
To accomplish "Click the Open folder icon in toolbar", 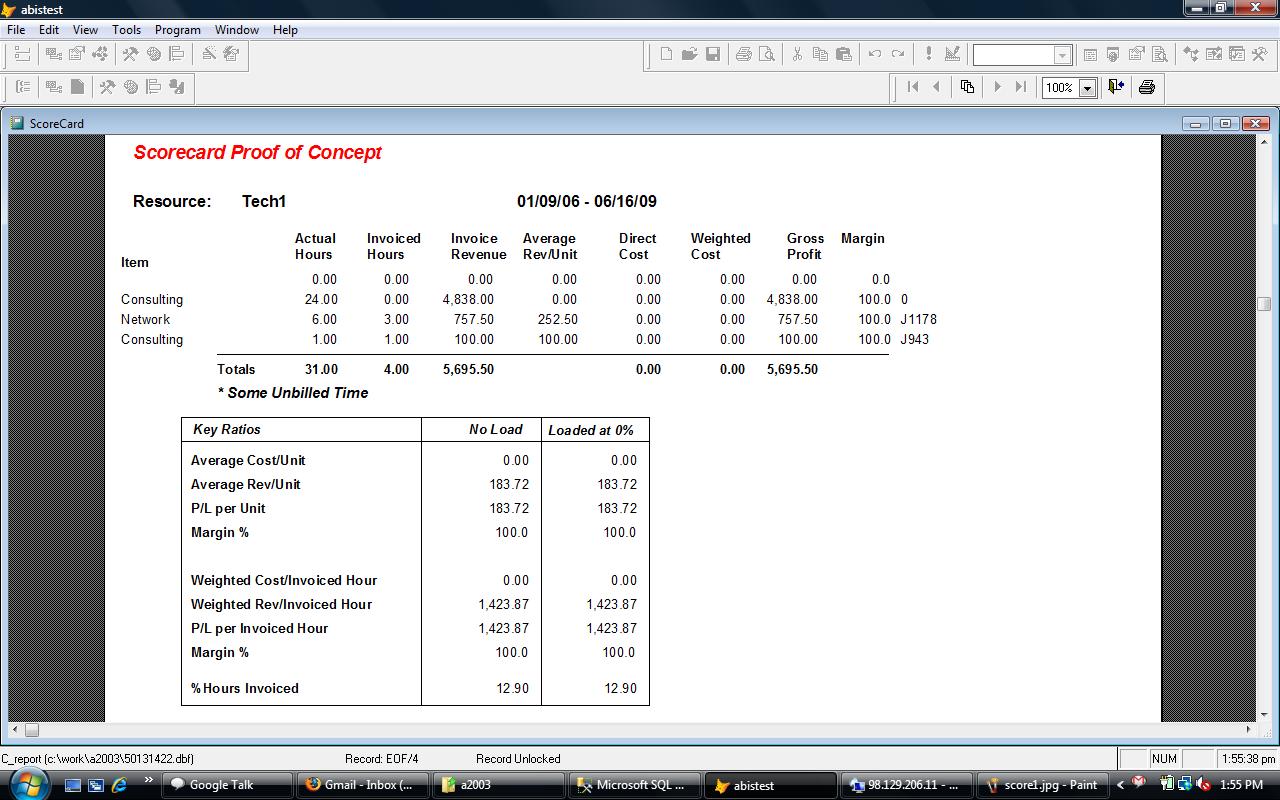I will click(x=690, y=54).
